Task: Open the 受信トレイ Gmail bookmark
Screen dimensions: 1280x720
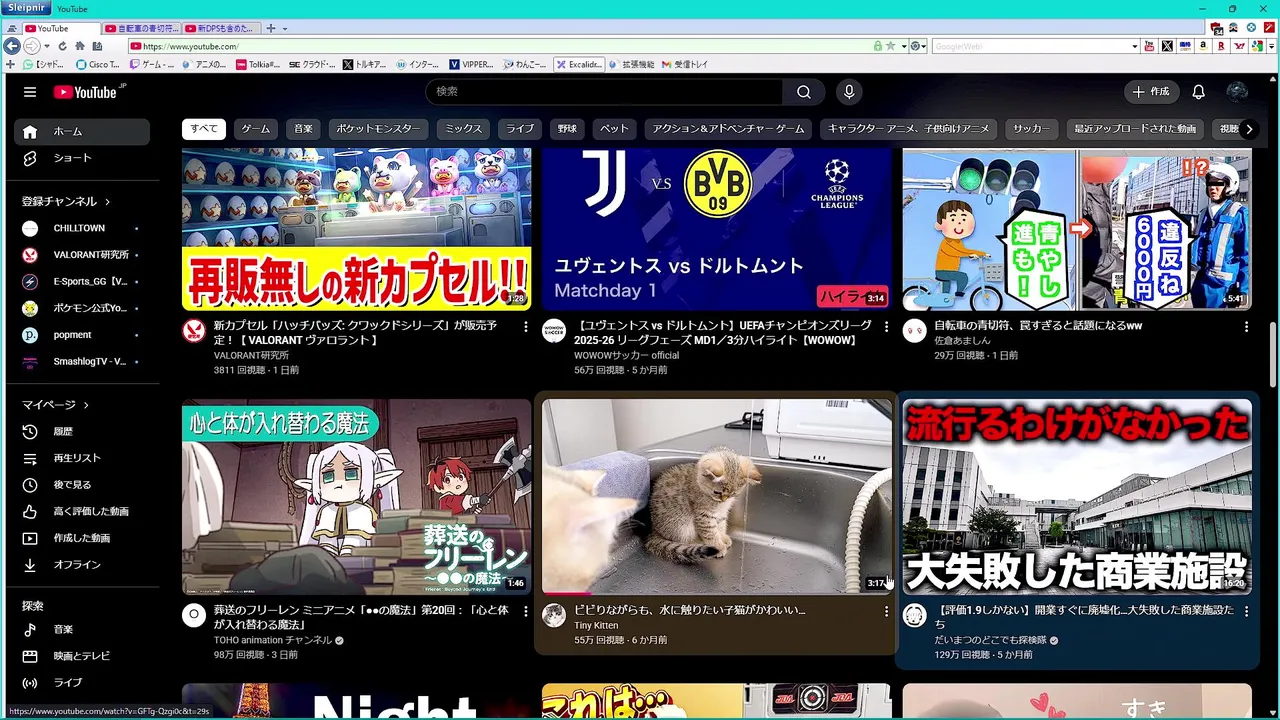Action: 685,64
